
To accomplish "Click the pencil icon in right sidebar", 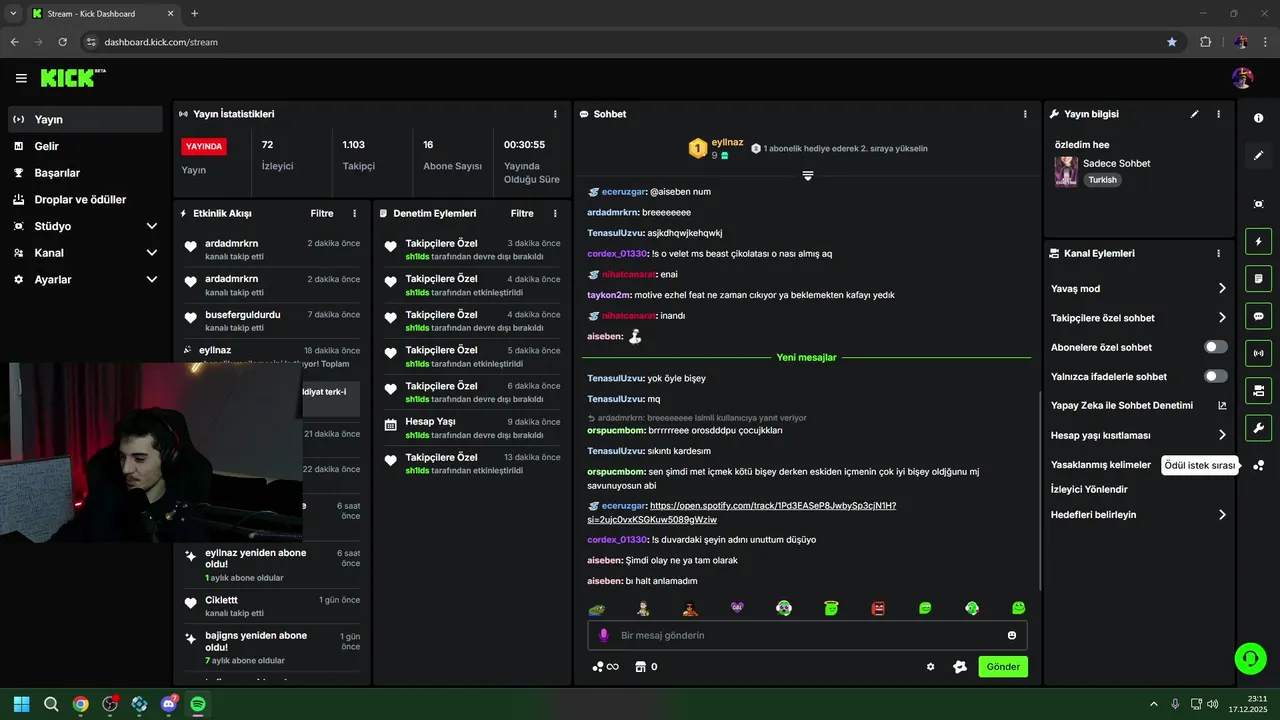I will click(1258, 155).
